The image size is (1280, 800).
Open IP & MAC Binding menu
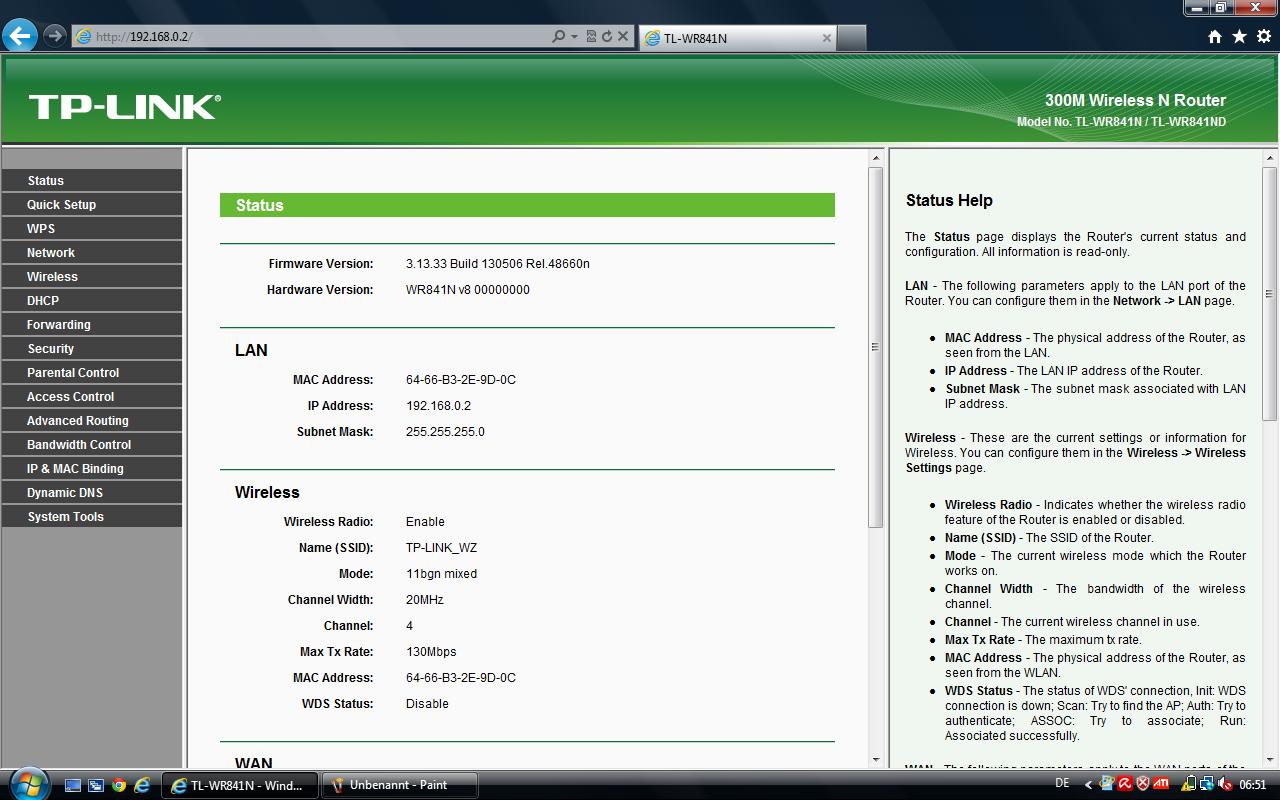click(92, 468)
